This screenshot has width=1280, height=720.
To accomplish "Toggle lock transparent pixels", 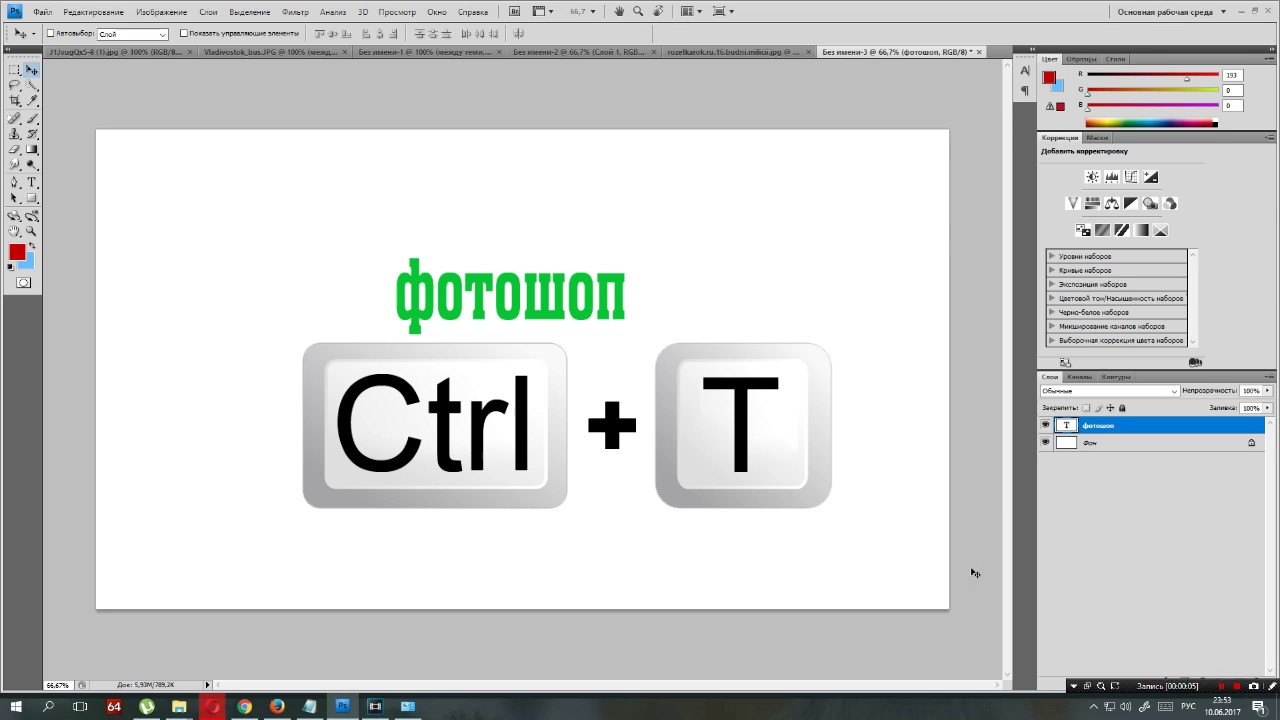I will tap(1087, 408).
